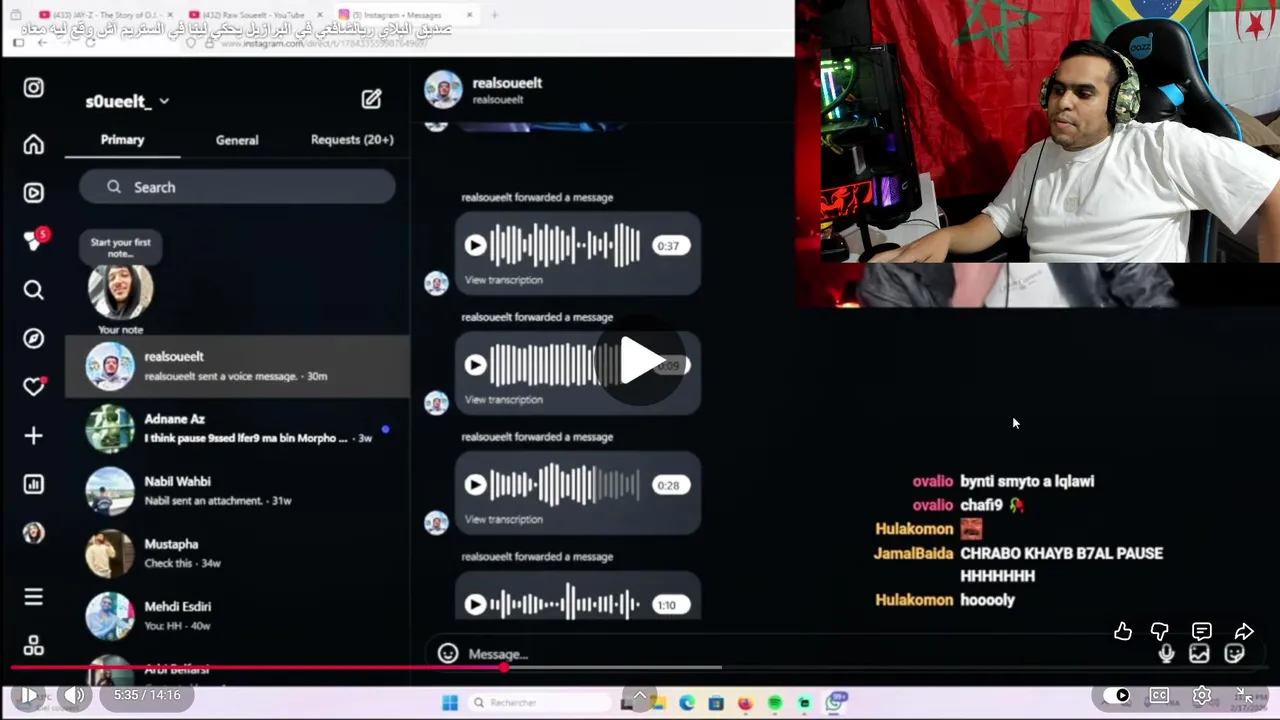The width and height of the screenshot is (1280, 720).
Task: Open realsoueelt profile from chat header
Action: (x=507, y=83)
